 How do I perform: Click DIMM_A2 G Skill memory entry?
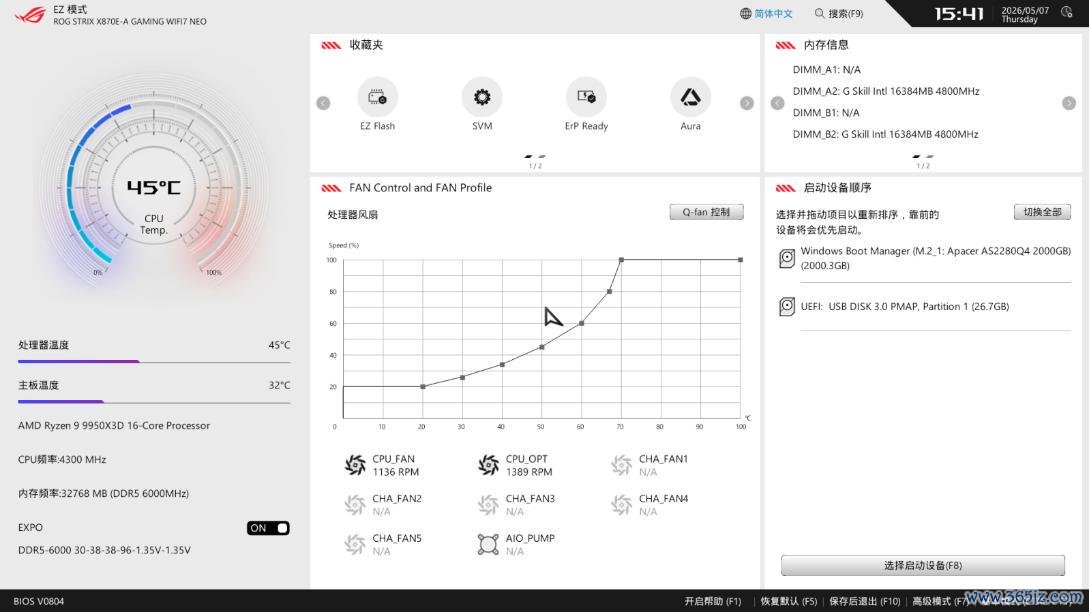click(886, 91)
